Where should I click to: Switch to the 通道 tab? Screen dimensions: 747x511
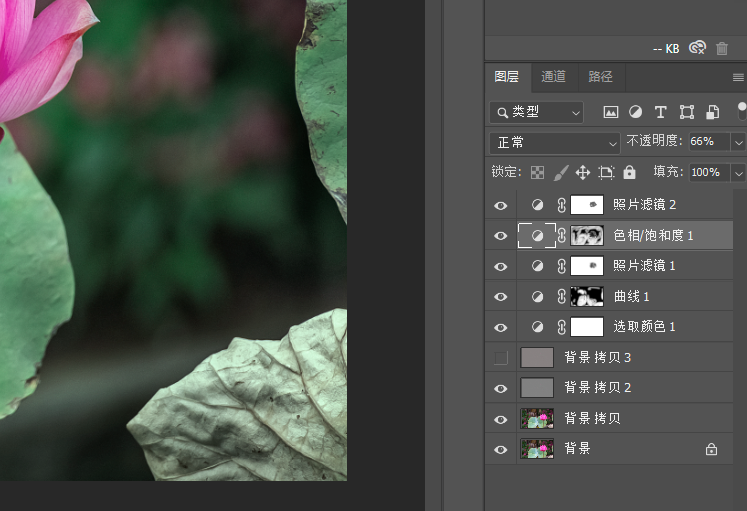click(x=553, y=76)
